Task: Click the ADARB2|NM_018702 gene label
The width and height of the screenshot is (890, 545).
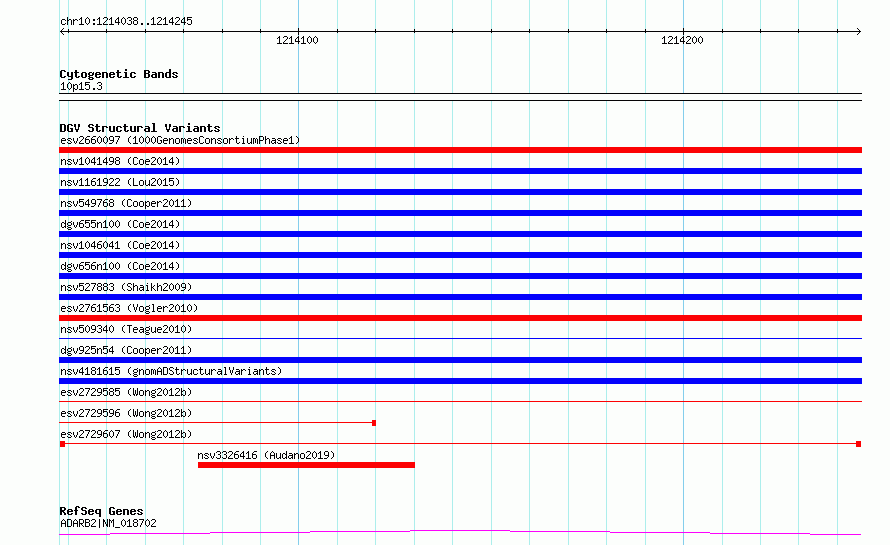Action: coord(108,523)
